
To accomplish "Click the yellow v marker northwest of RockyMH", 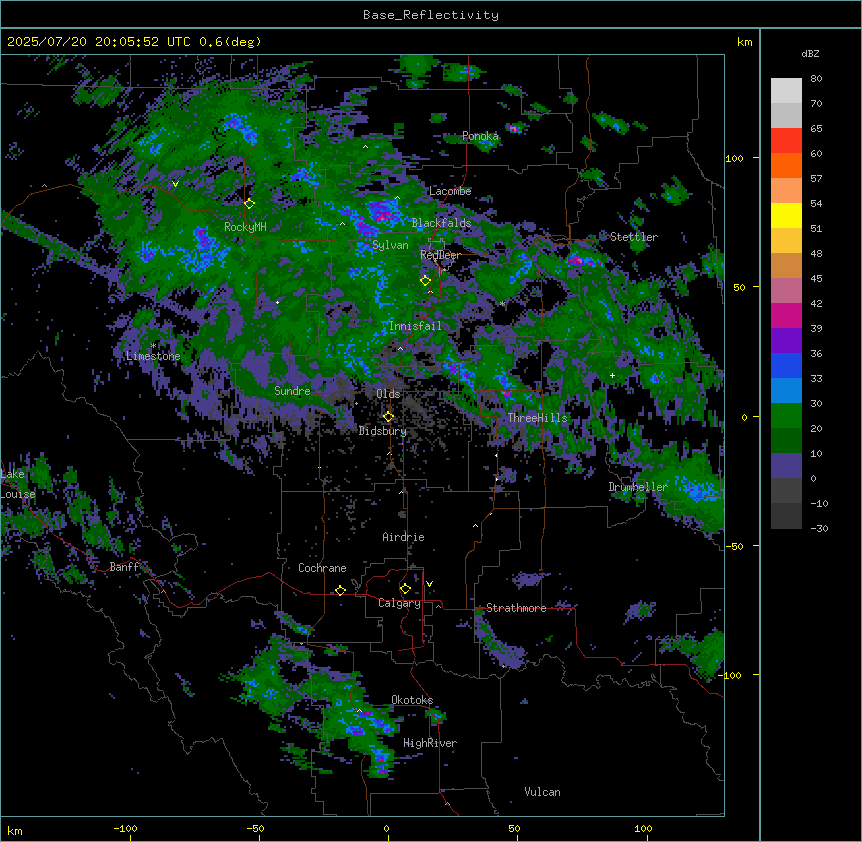I will coord(175,184).
